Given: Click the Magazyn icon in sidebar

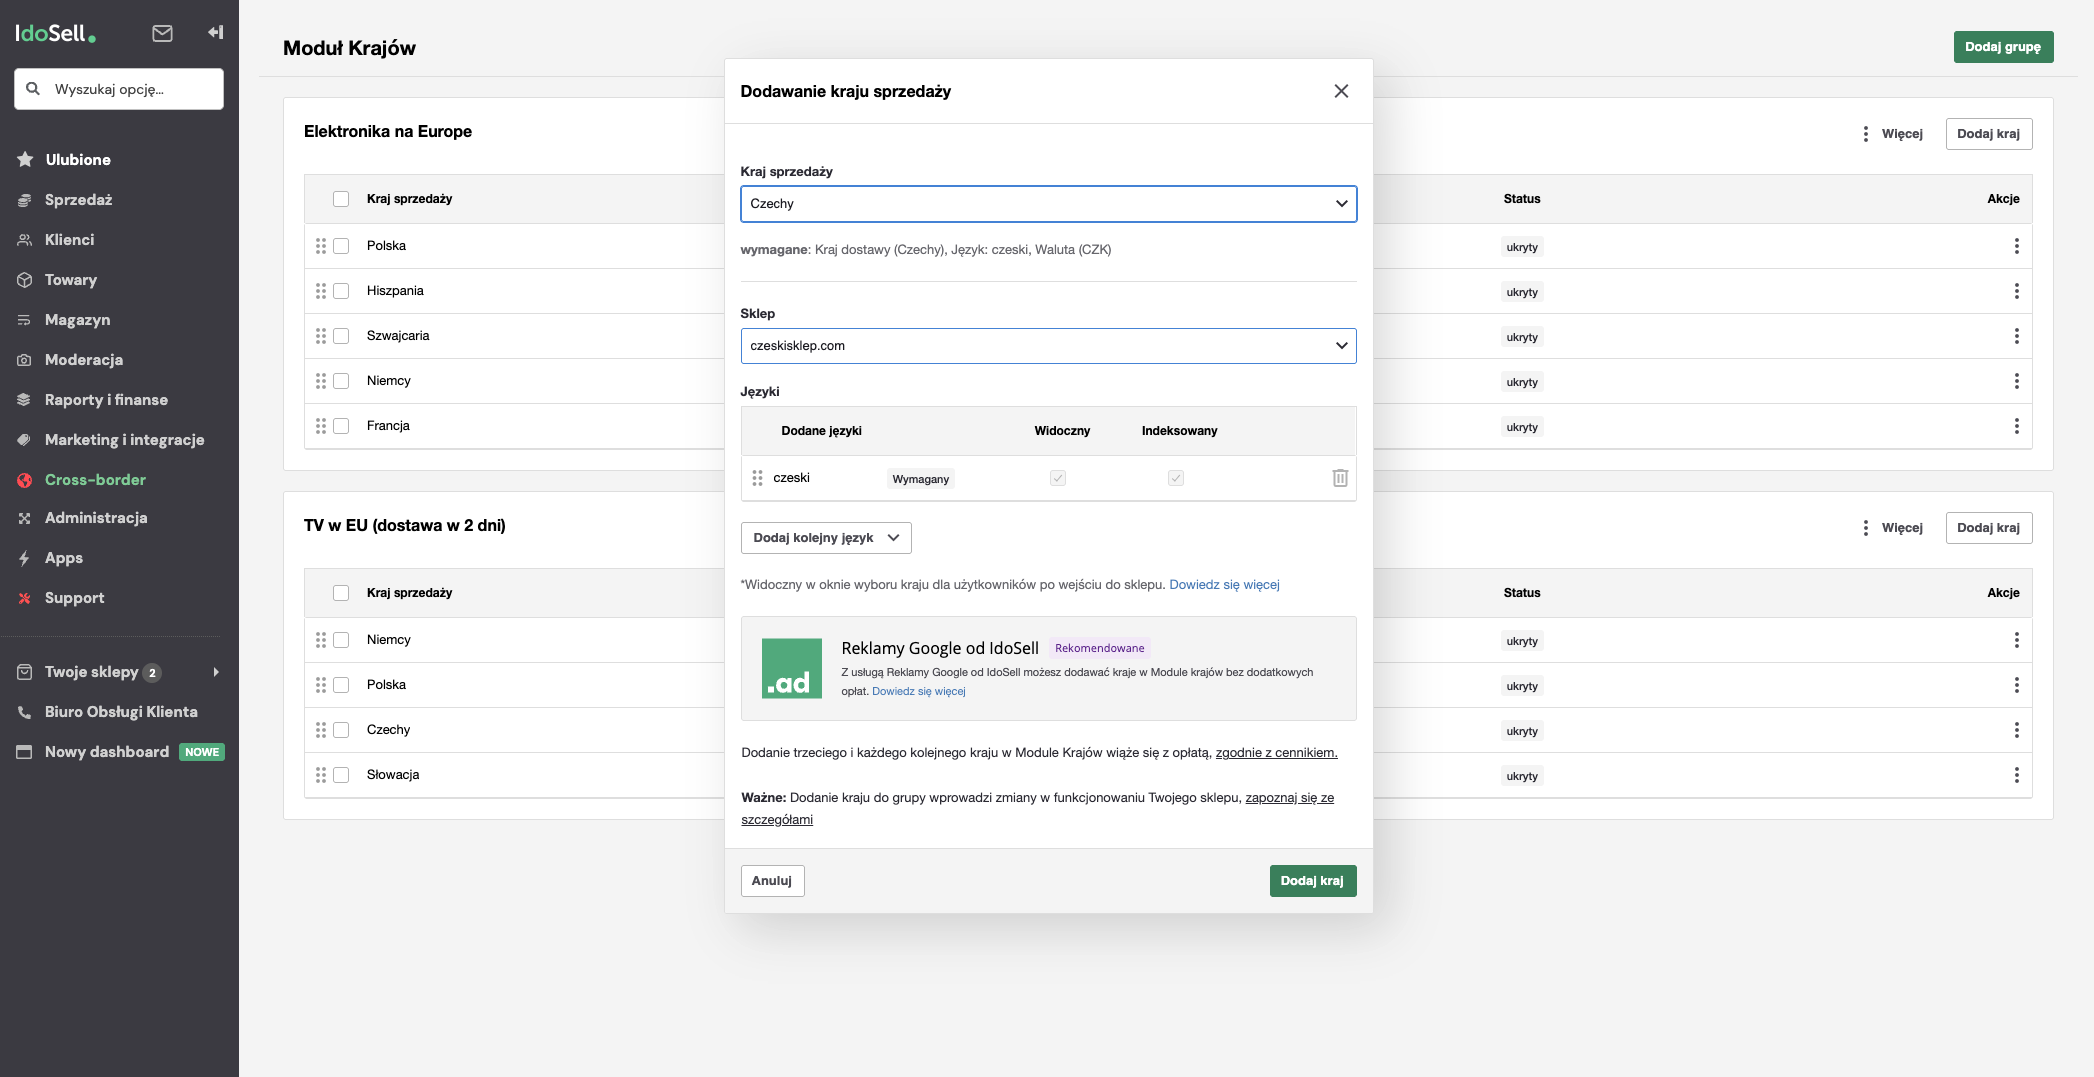Looking at the screenshot, I should 25,320.
